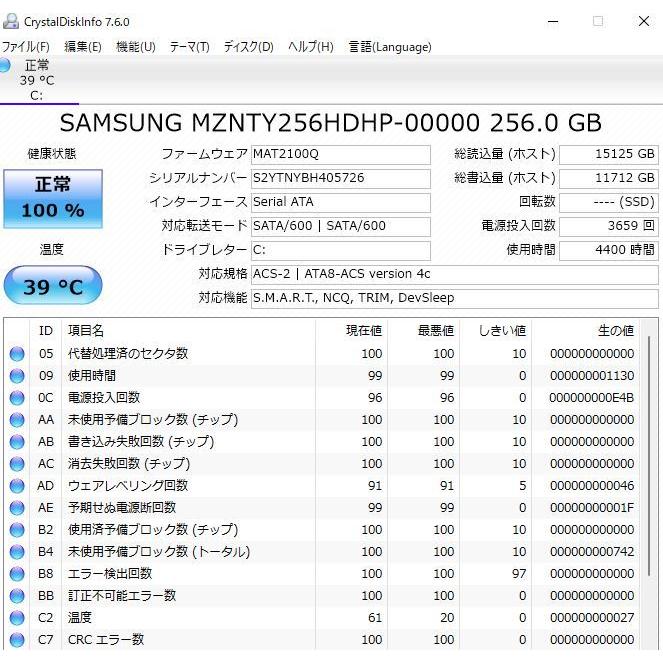
Task: Click status orb of row BB 訂正不可能エラー数
Action: point(17,595)
